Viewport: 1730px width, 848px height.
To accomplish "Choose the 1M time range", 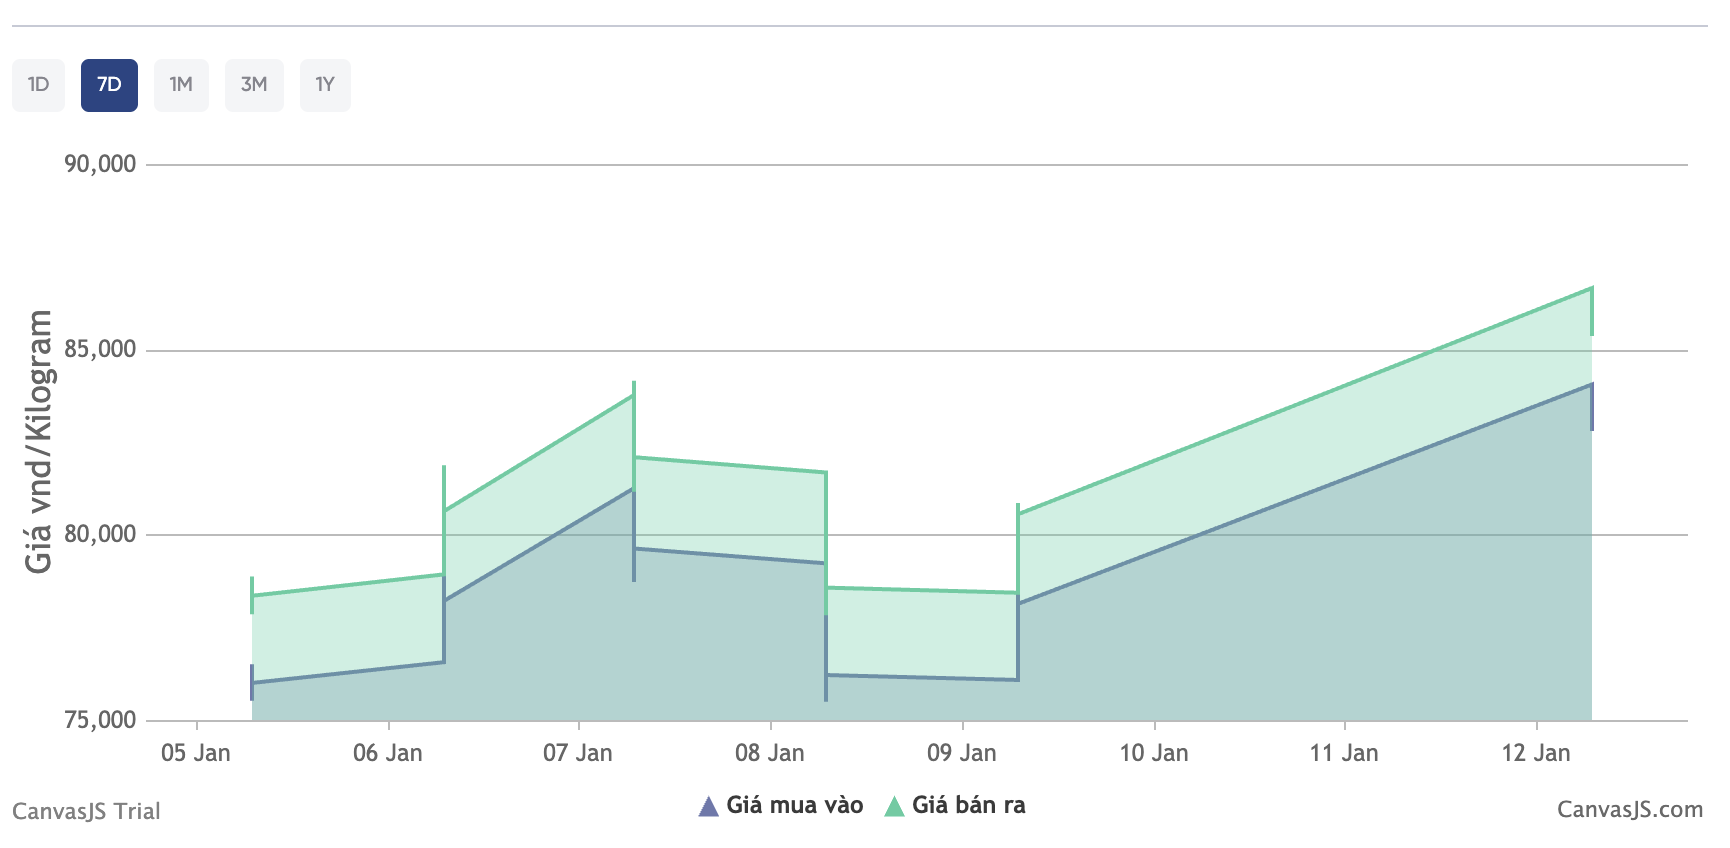I will [181, 85].
